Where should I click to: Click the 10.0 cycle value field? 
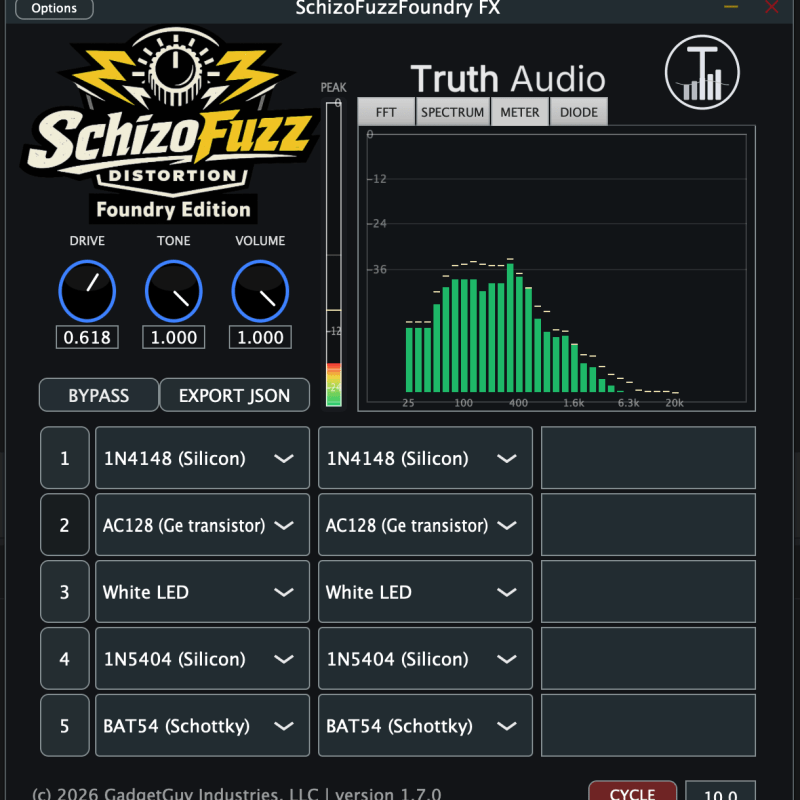720,792
